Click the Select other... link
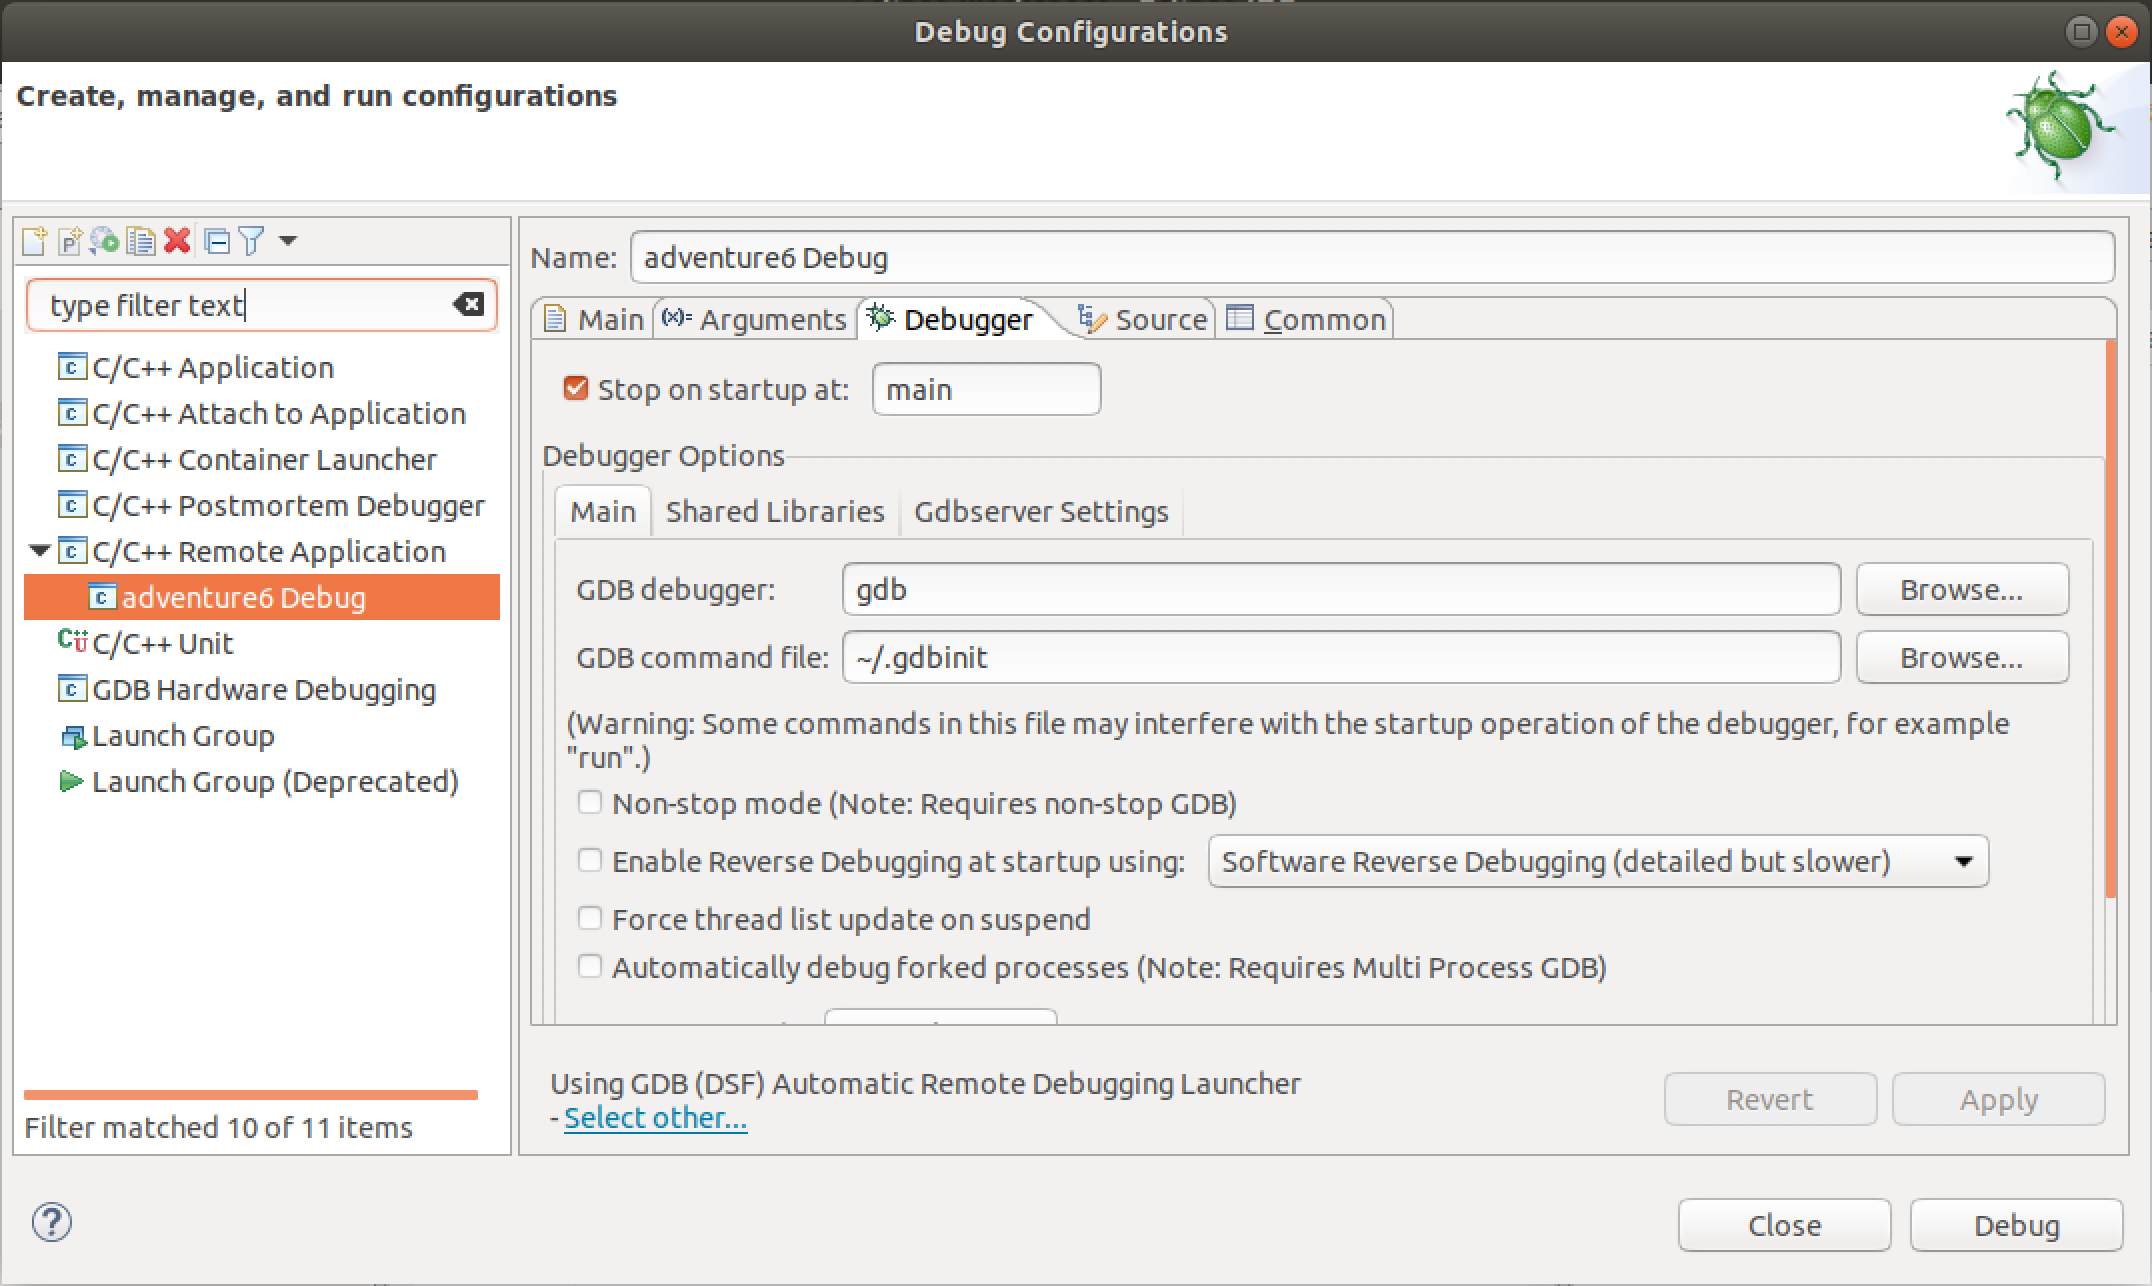 [655, 1117]
